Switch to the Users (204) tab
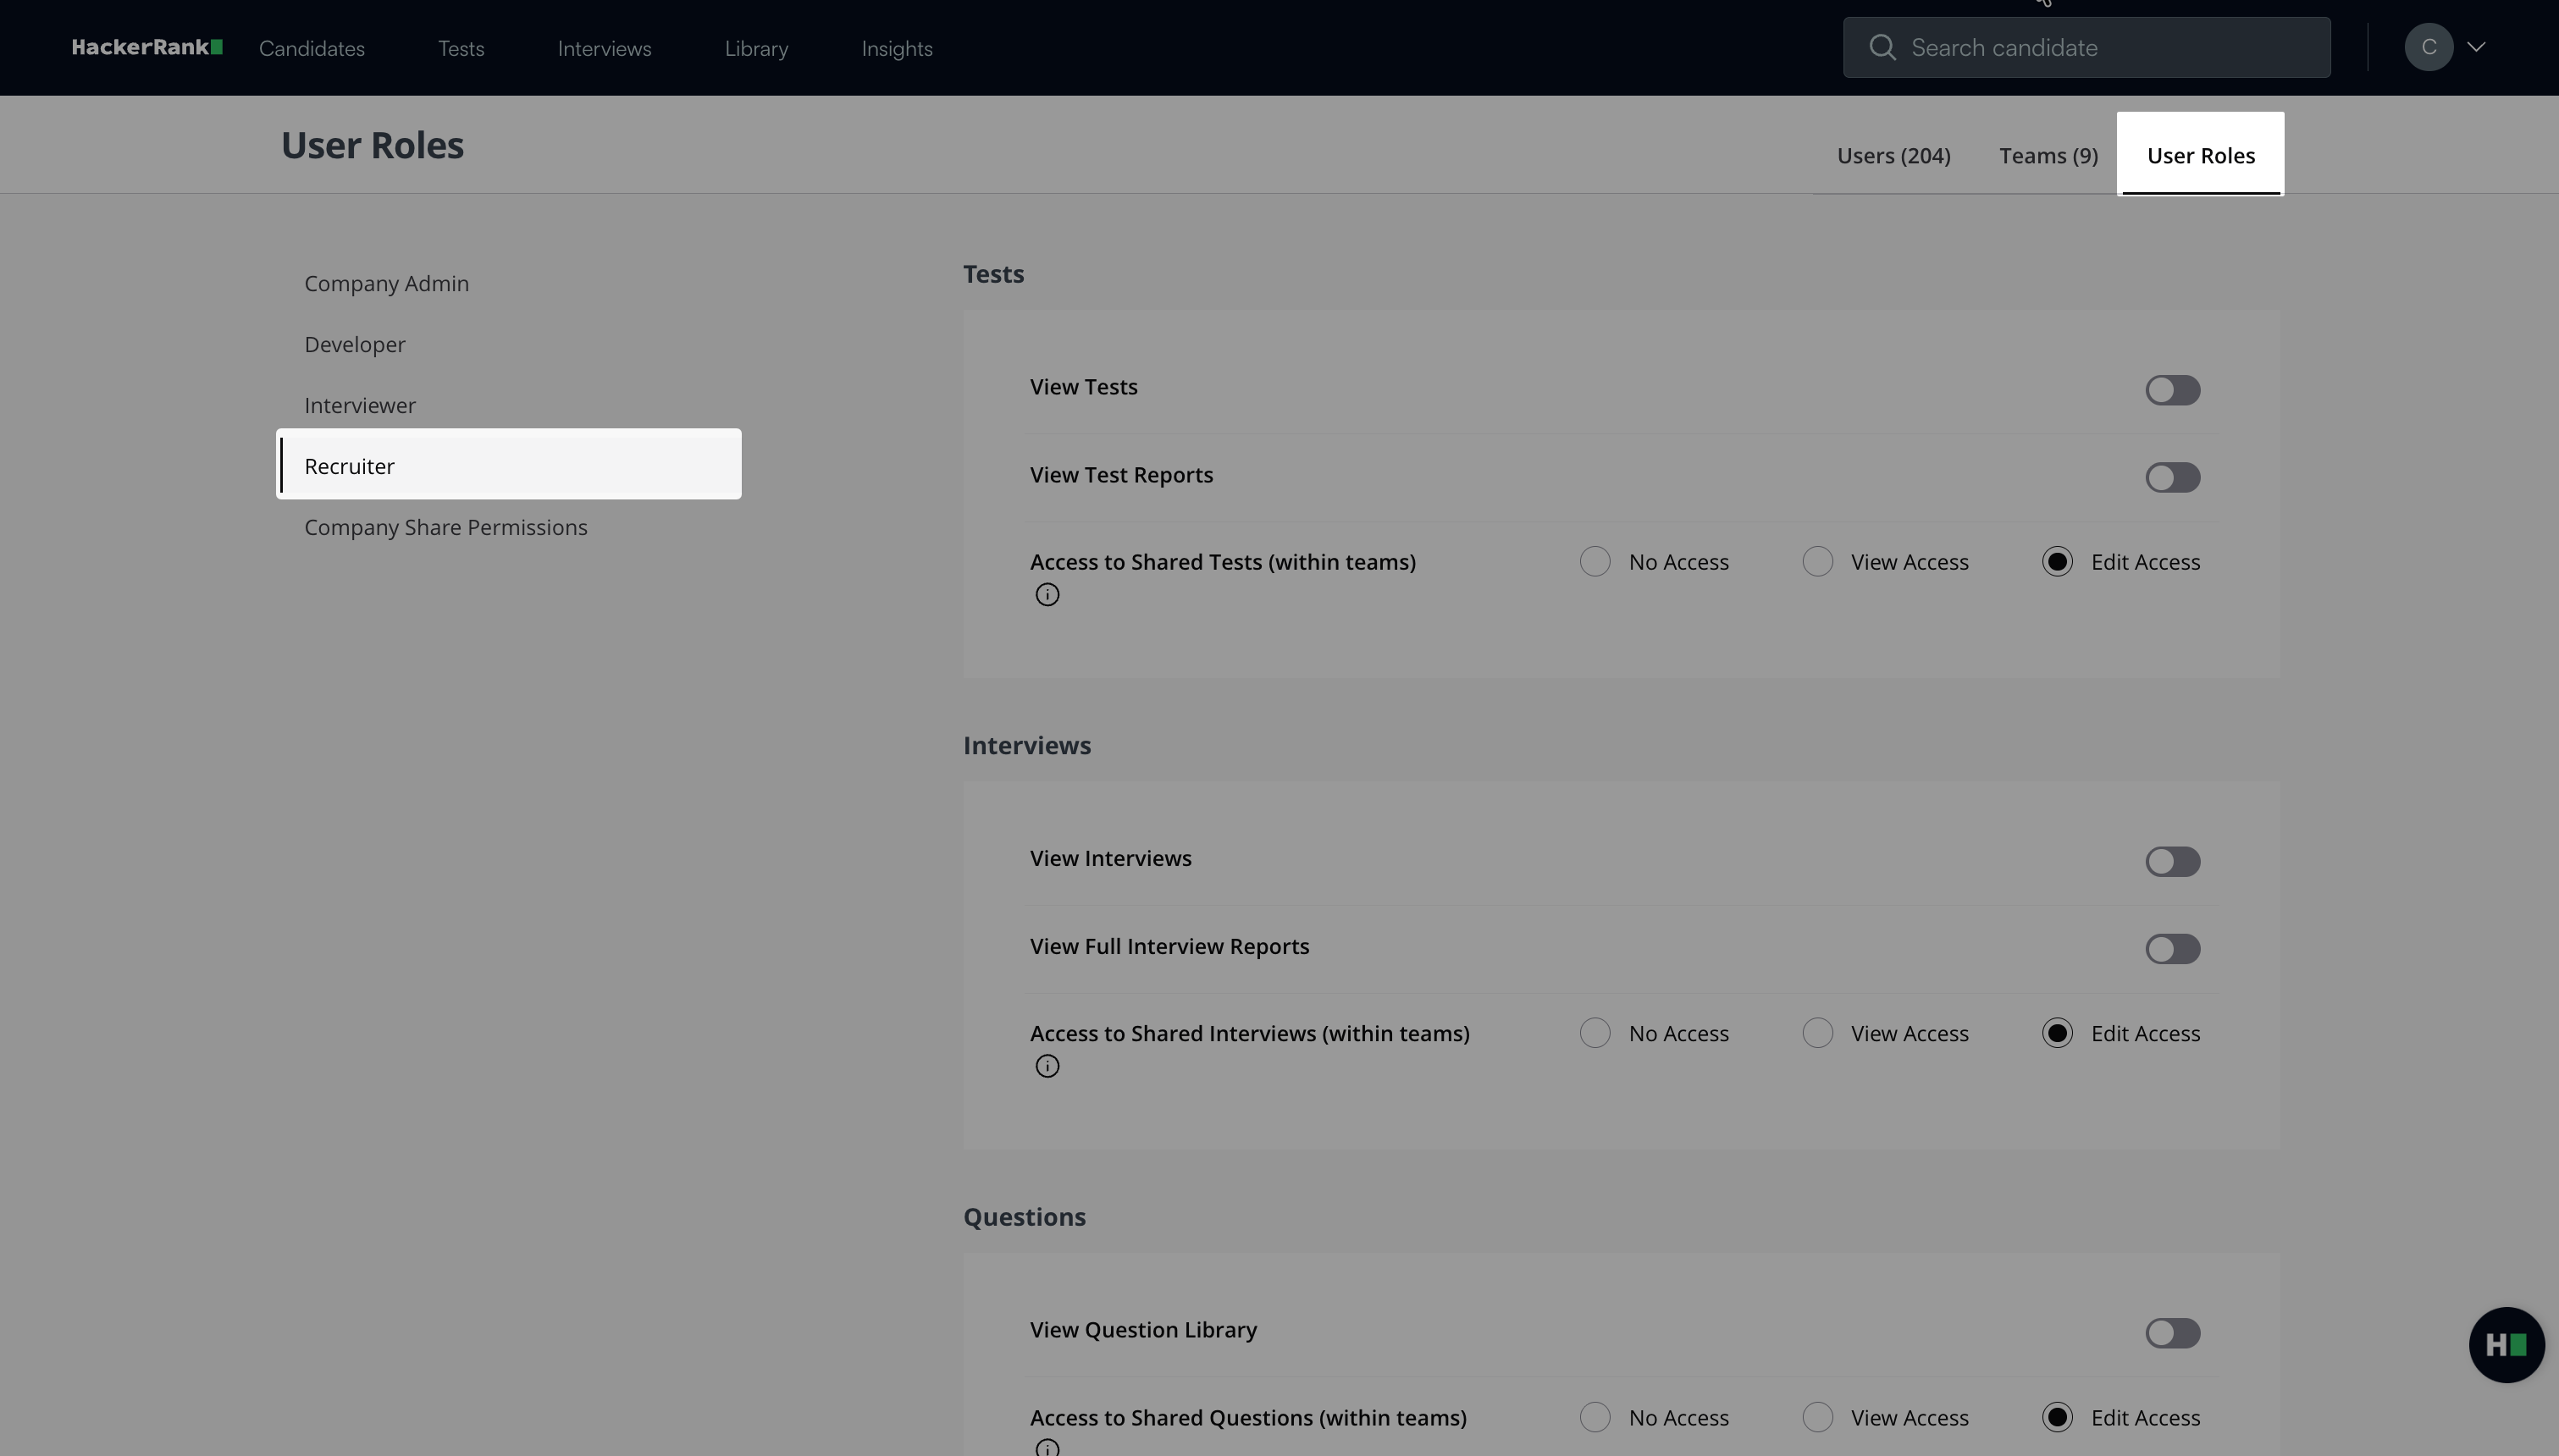This screenshot has width=2559, height=1456. pos(1893,156)
